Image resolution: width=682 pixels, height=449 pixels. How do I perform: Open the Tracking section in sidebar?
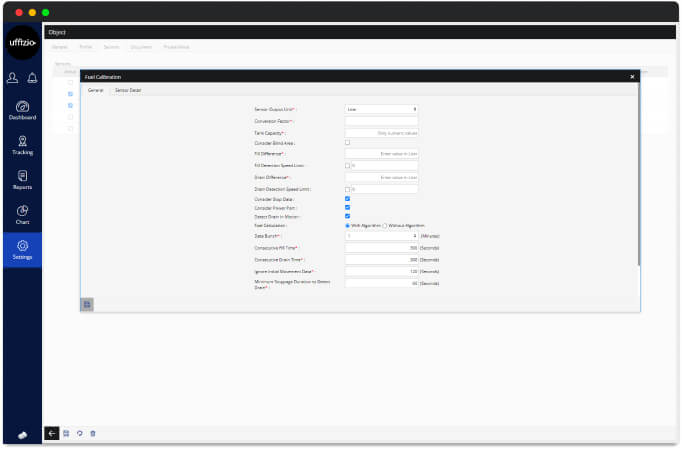pos(23,145)
